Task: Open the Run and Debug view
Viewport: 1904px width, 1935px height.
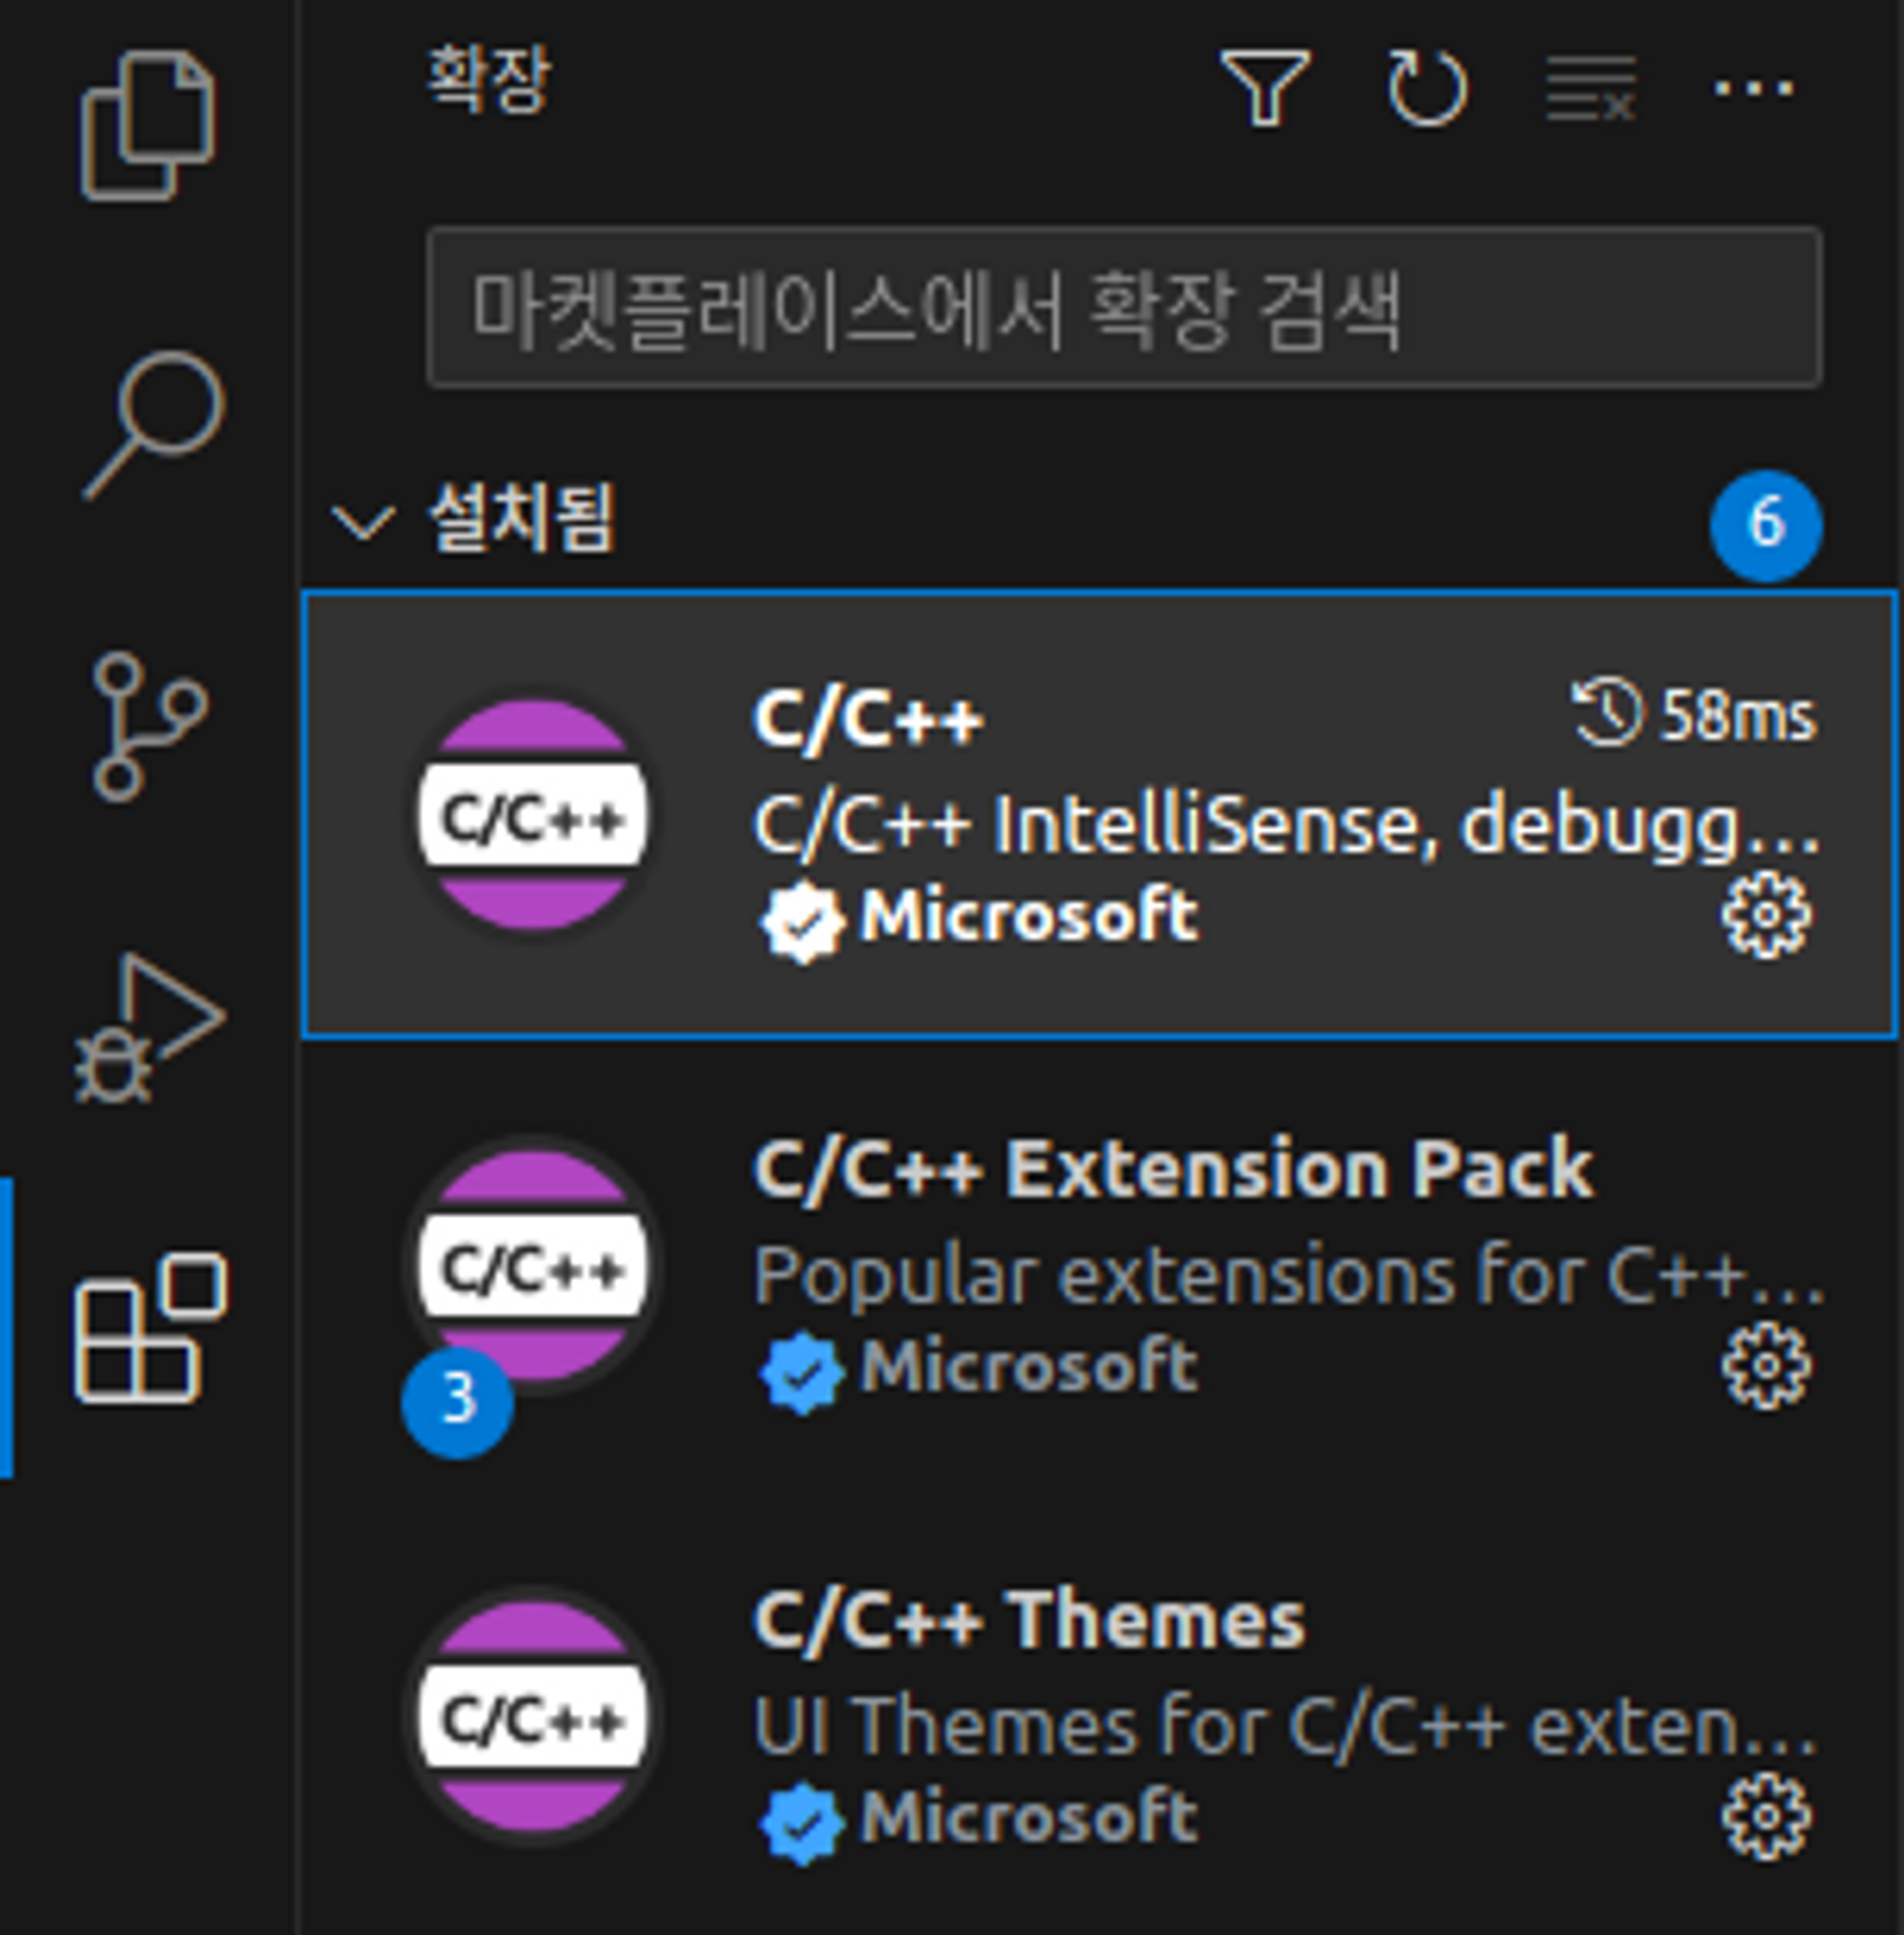Action: (150, 1027)
